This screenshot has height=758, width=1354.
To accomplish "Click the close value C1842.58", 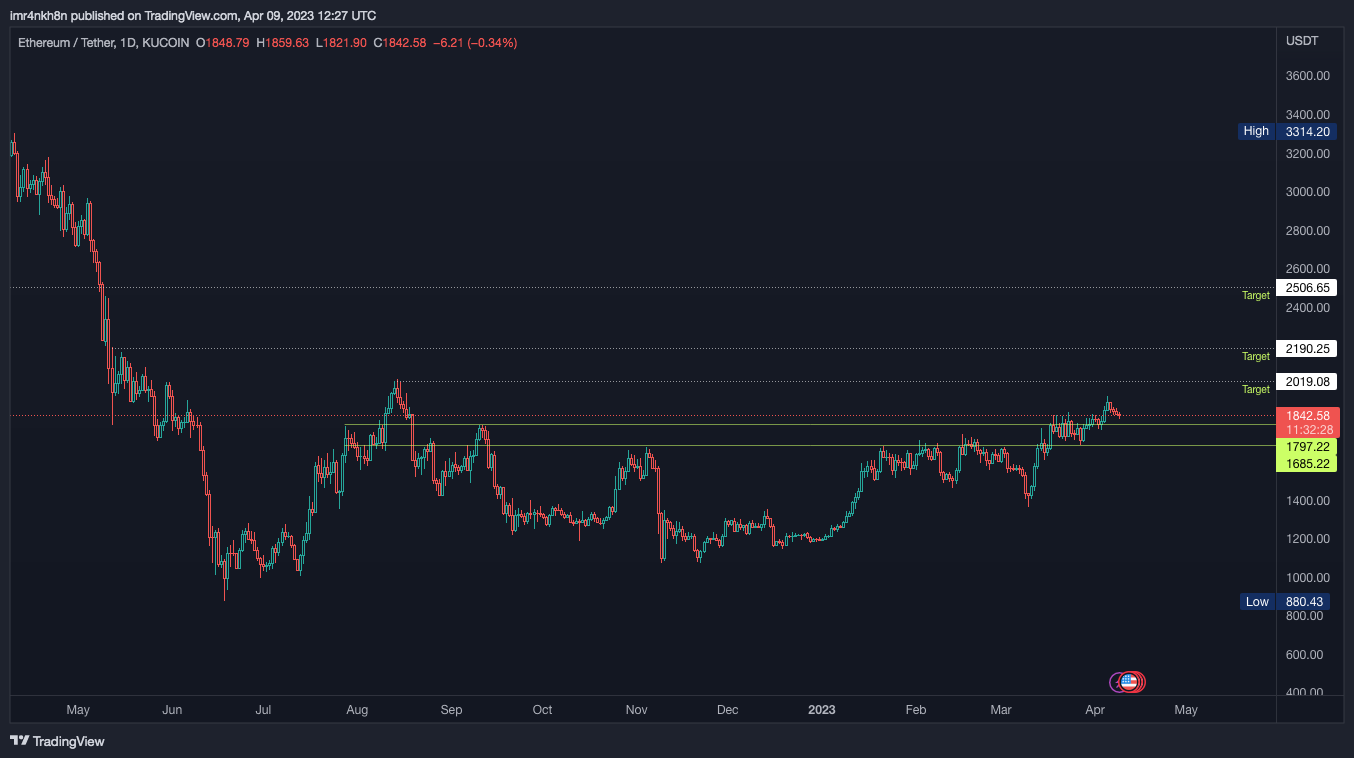I will click(400, 43).
